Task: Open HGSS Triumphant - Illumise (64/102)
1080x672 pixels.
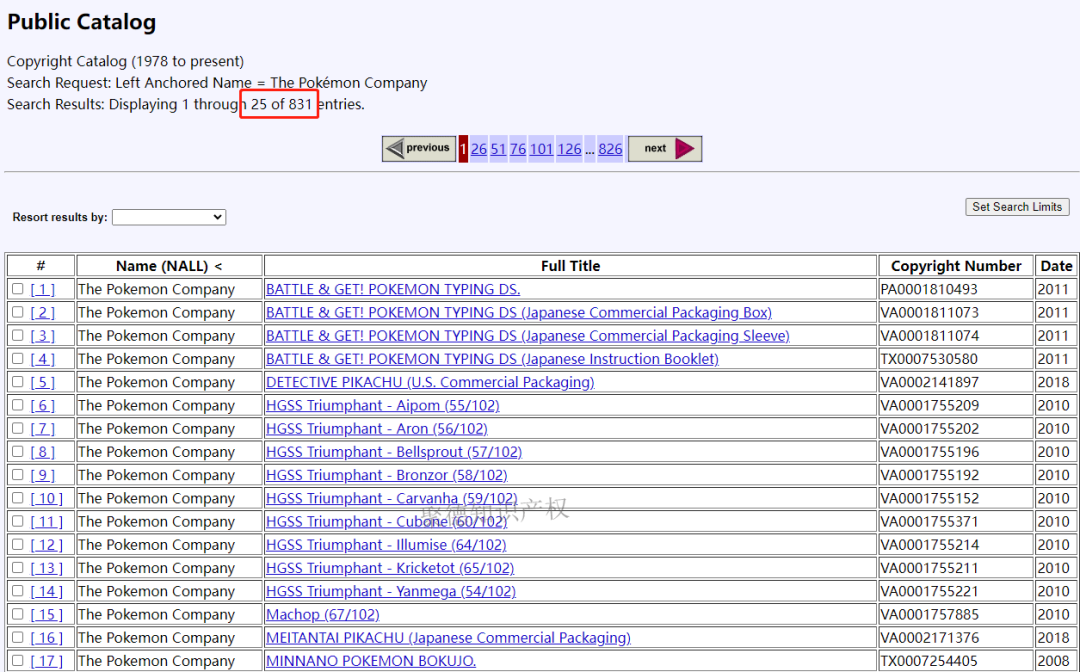Action: pyautogui.click(x=386, y=545)
